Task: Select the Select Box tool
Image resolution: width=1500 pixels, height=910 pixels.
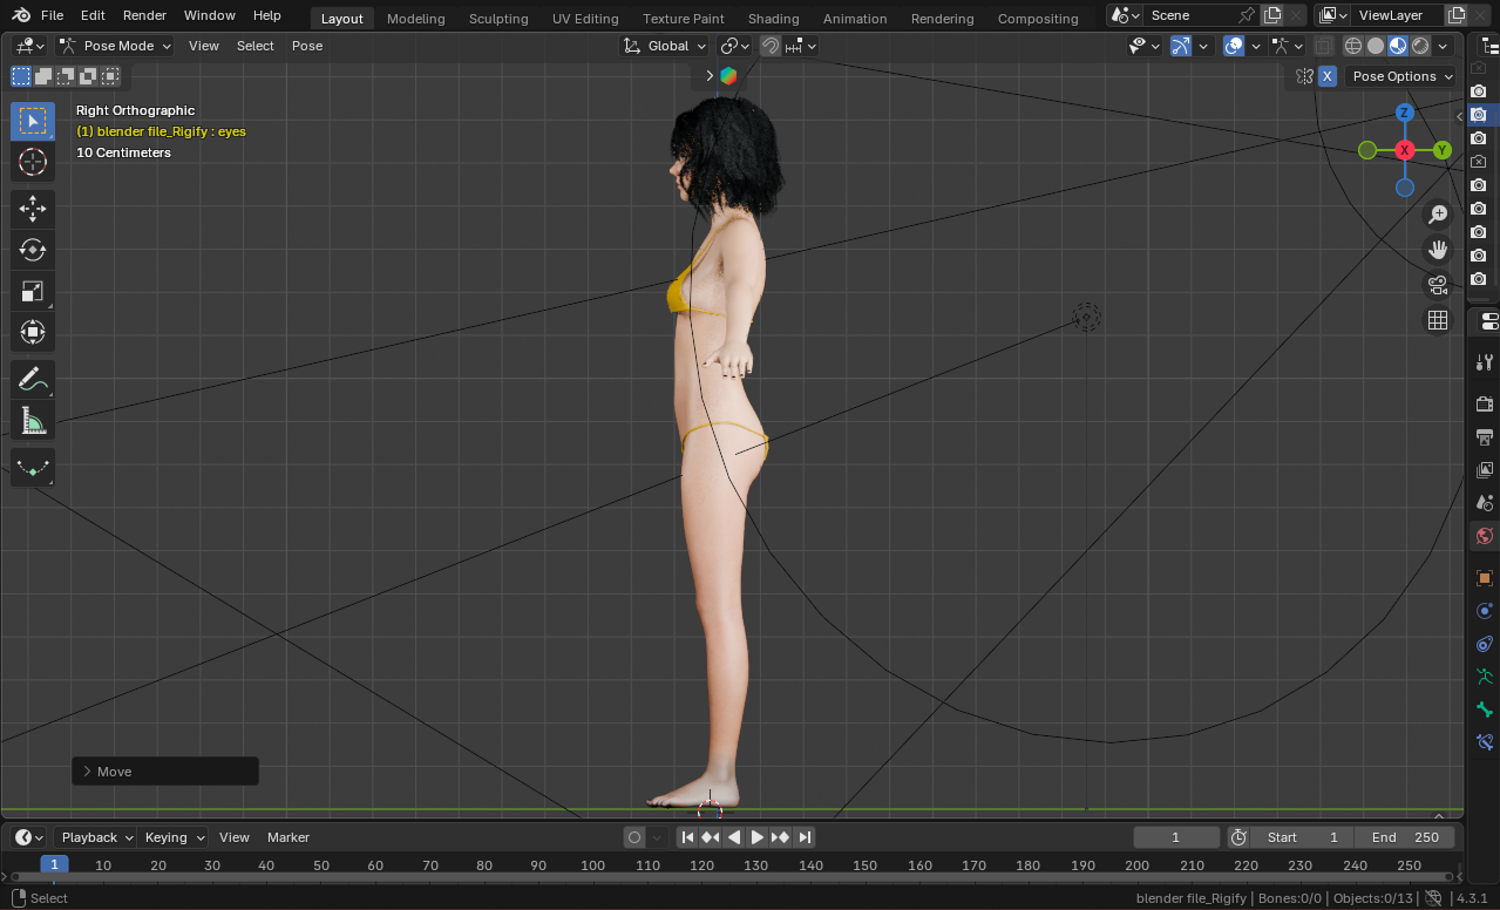Action: [x=32, y=121]
